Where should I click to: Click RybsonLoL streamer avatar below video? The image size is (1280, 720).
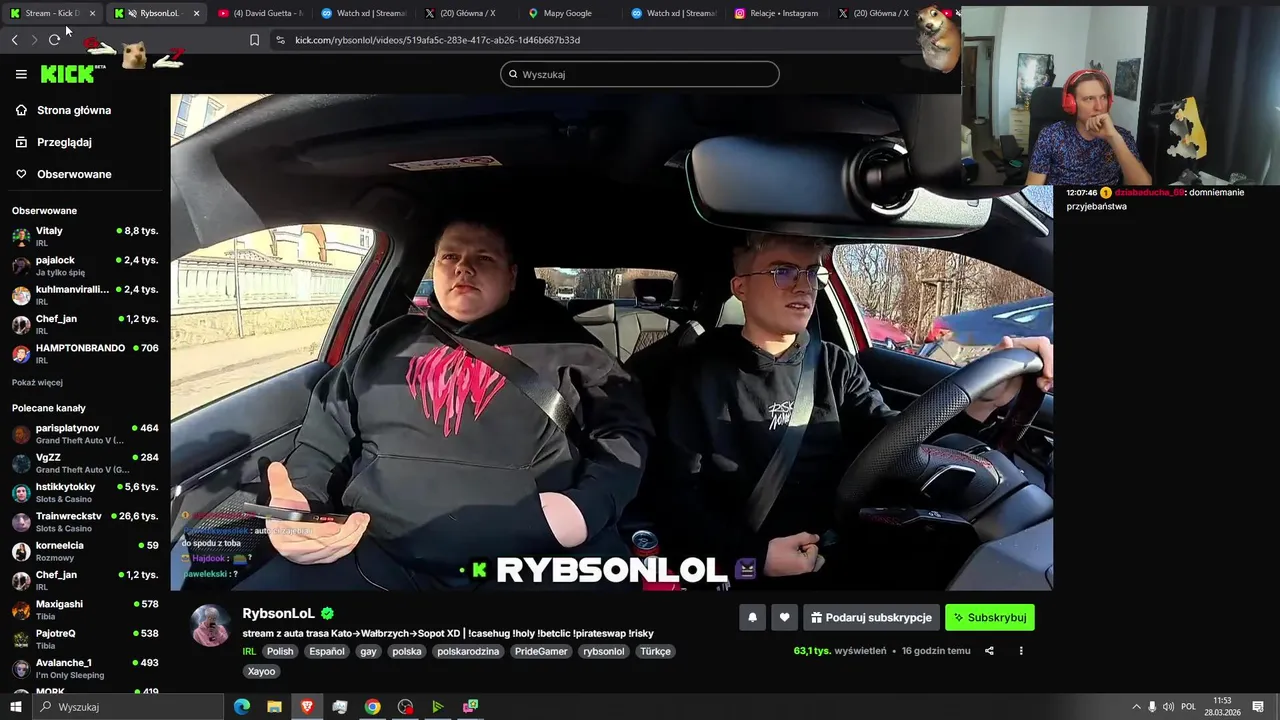click(210, 626)
